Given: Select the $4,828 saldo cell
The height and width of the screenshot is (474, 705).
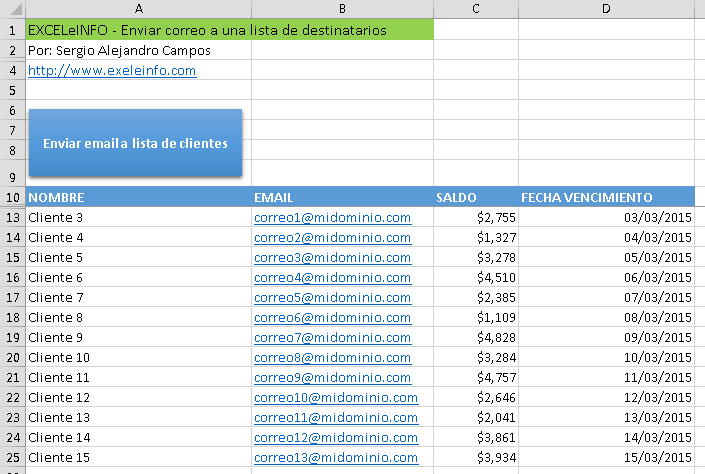Looking at the screenshot, I should pos(476,337).
